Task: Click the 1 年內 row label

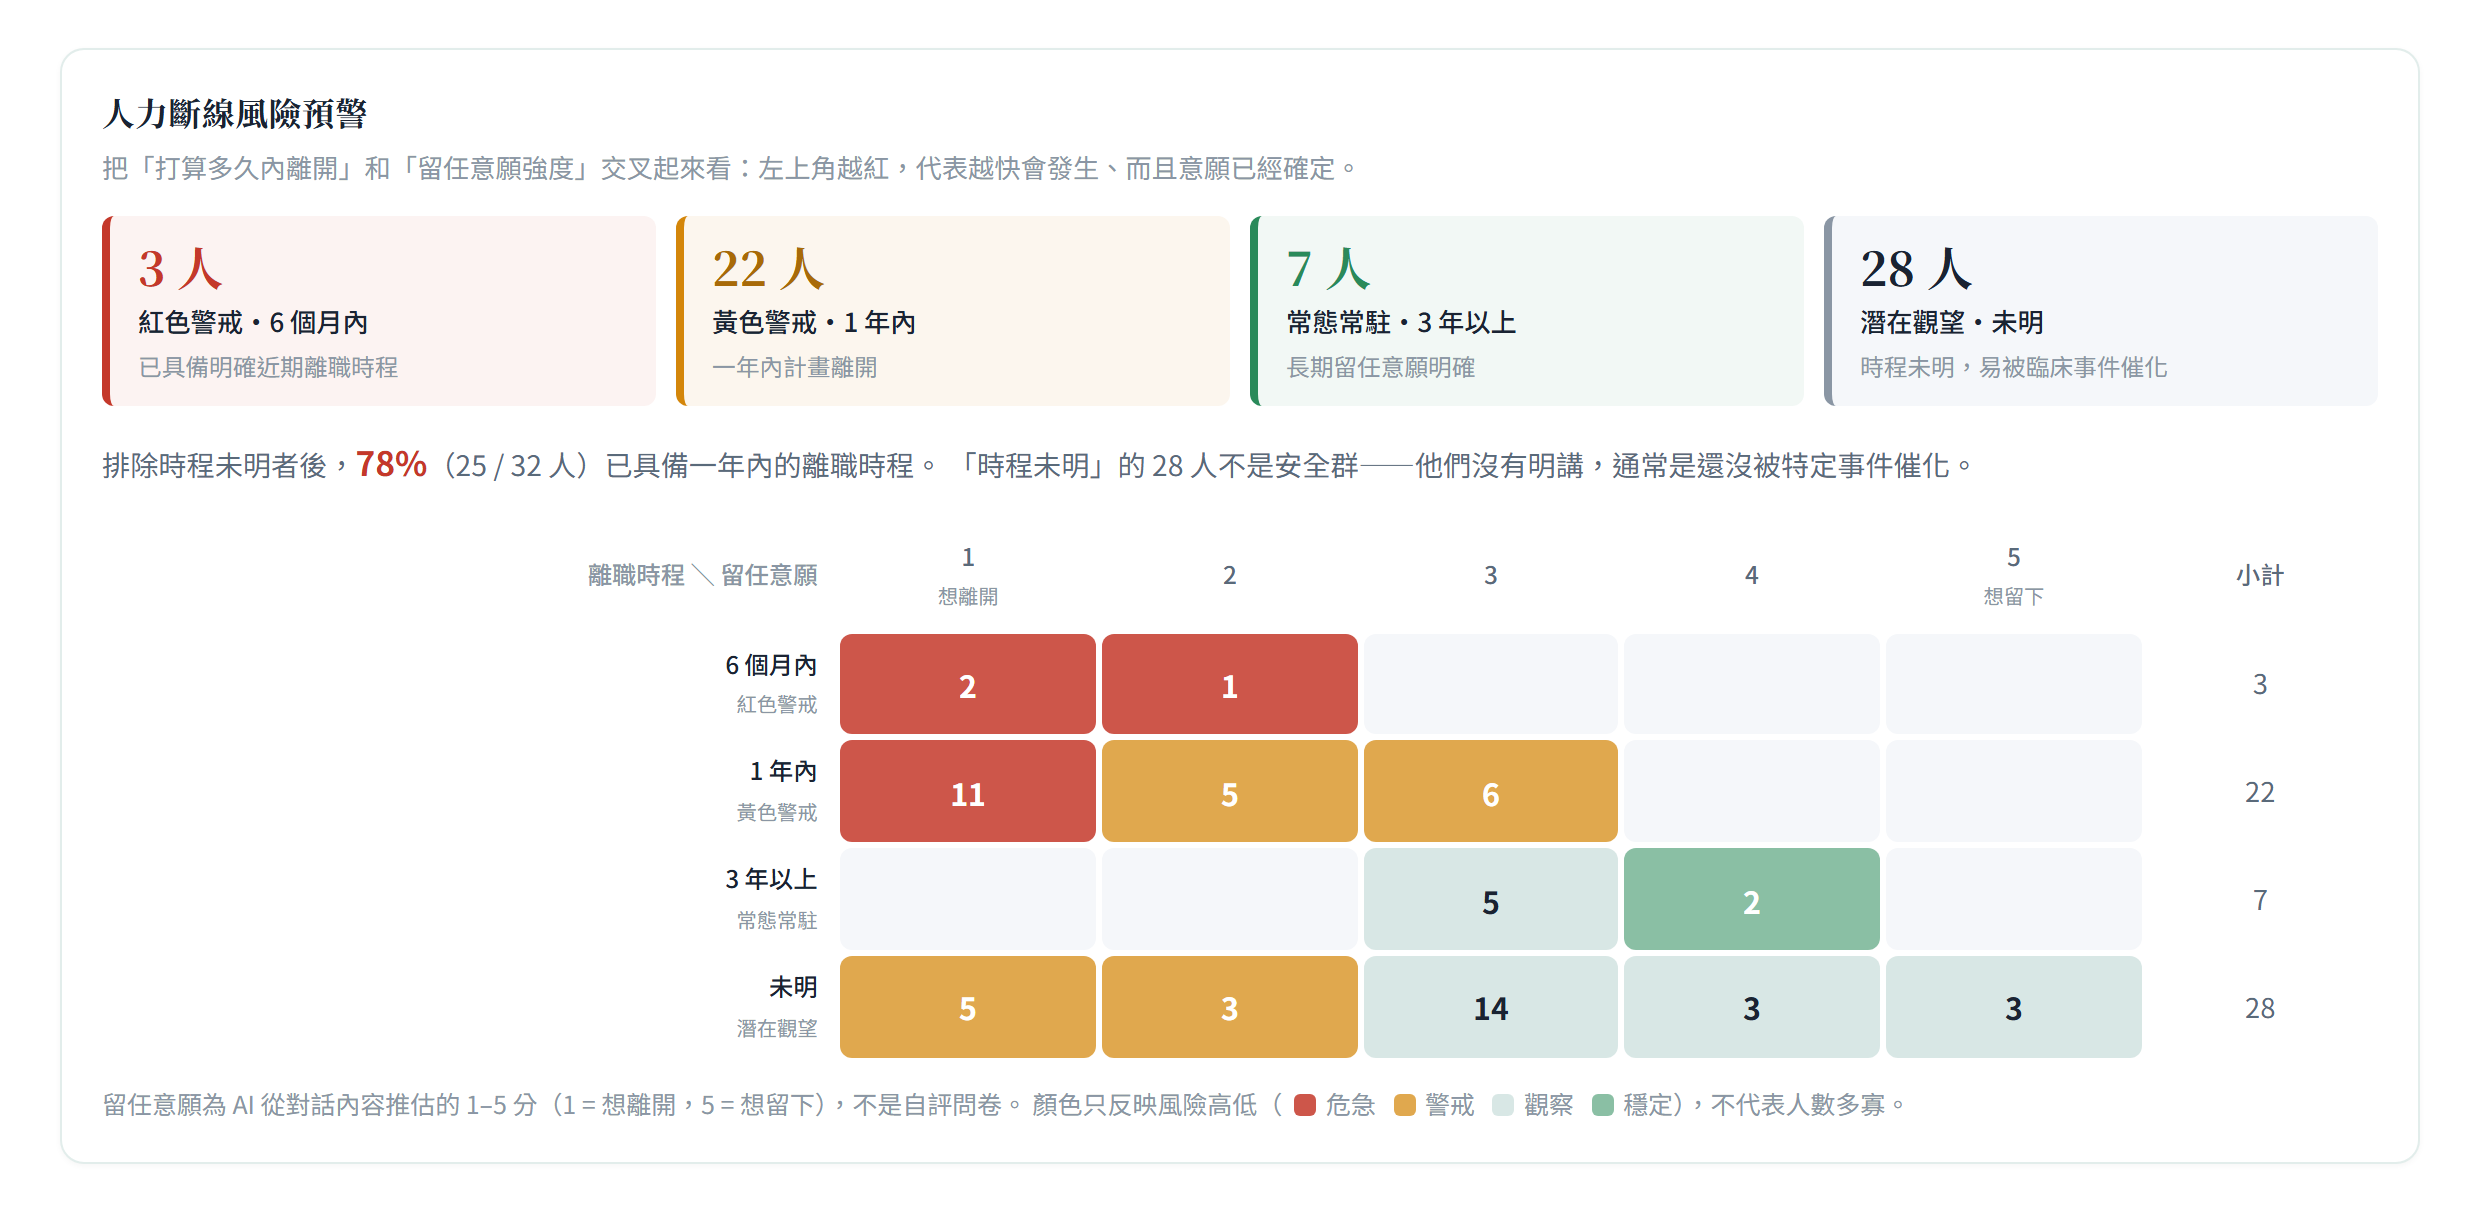Action: click(777, 791)
